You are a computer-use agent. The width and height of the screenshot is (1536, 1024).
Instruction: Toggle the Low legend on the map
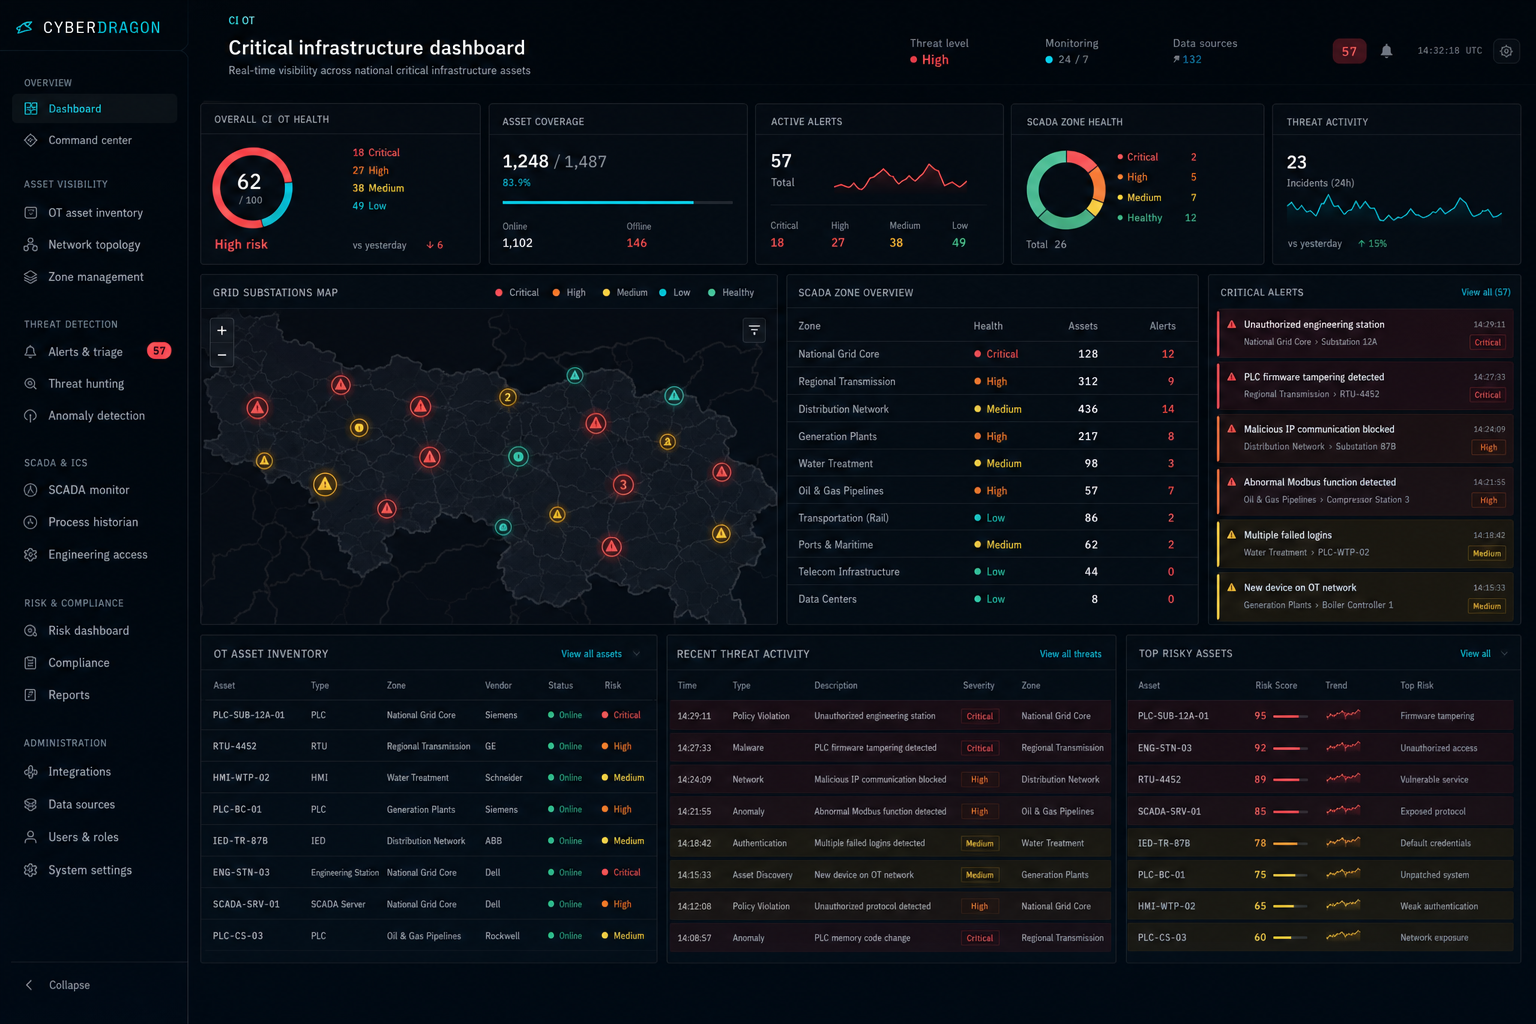click(675, 293)
